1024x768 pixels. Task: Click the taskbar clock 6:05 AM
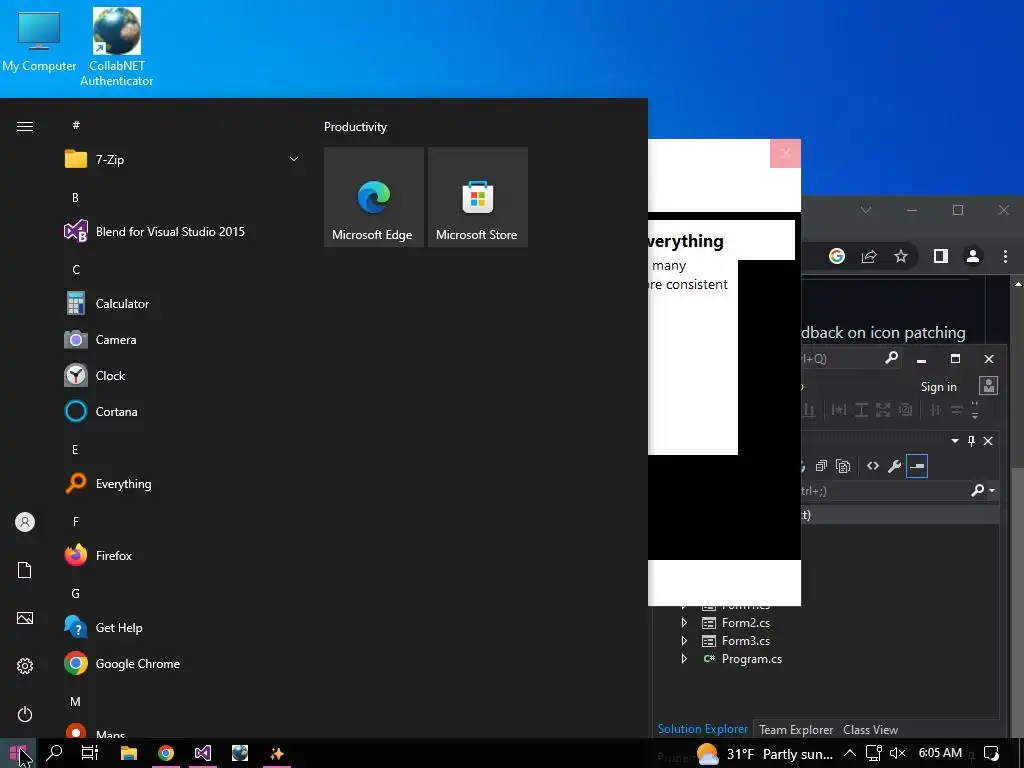point(940,753)
